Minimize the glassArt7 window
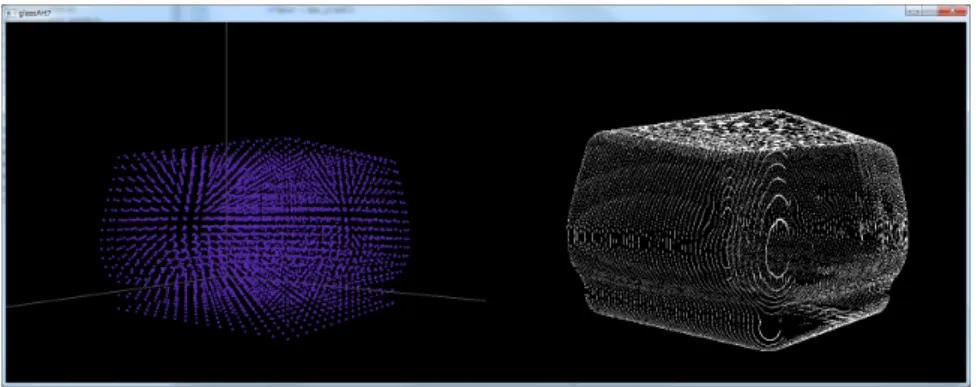 [x=914, y=11]
